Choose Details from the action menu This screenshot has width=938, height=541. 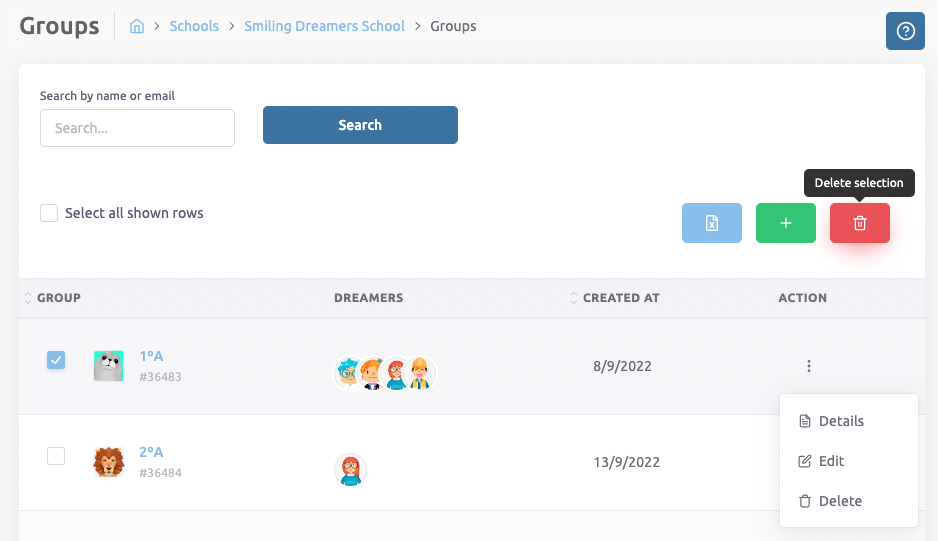840,421
